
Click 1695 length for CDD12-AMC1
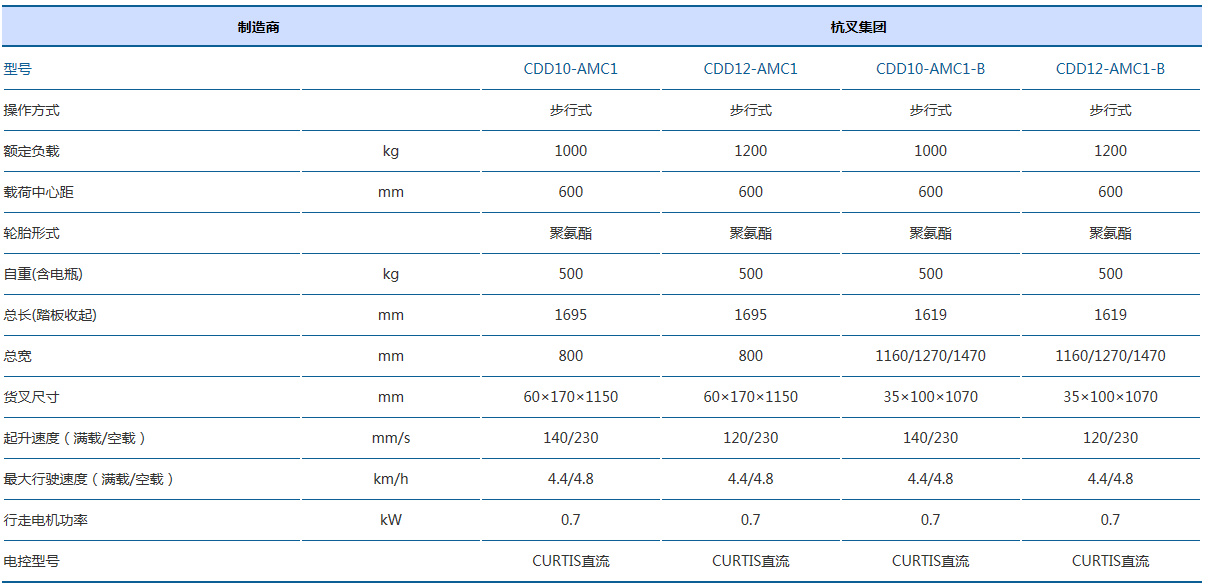coord(751,315)
